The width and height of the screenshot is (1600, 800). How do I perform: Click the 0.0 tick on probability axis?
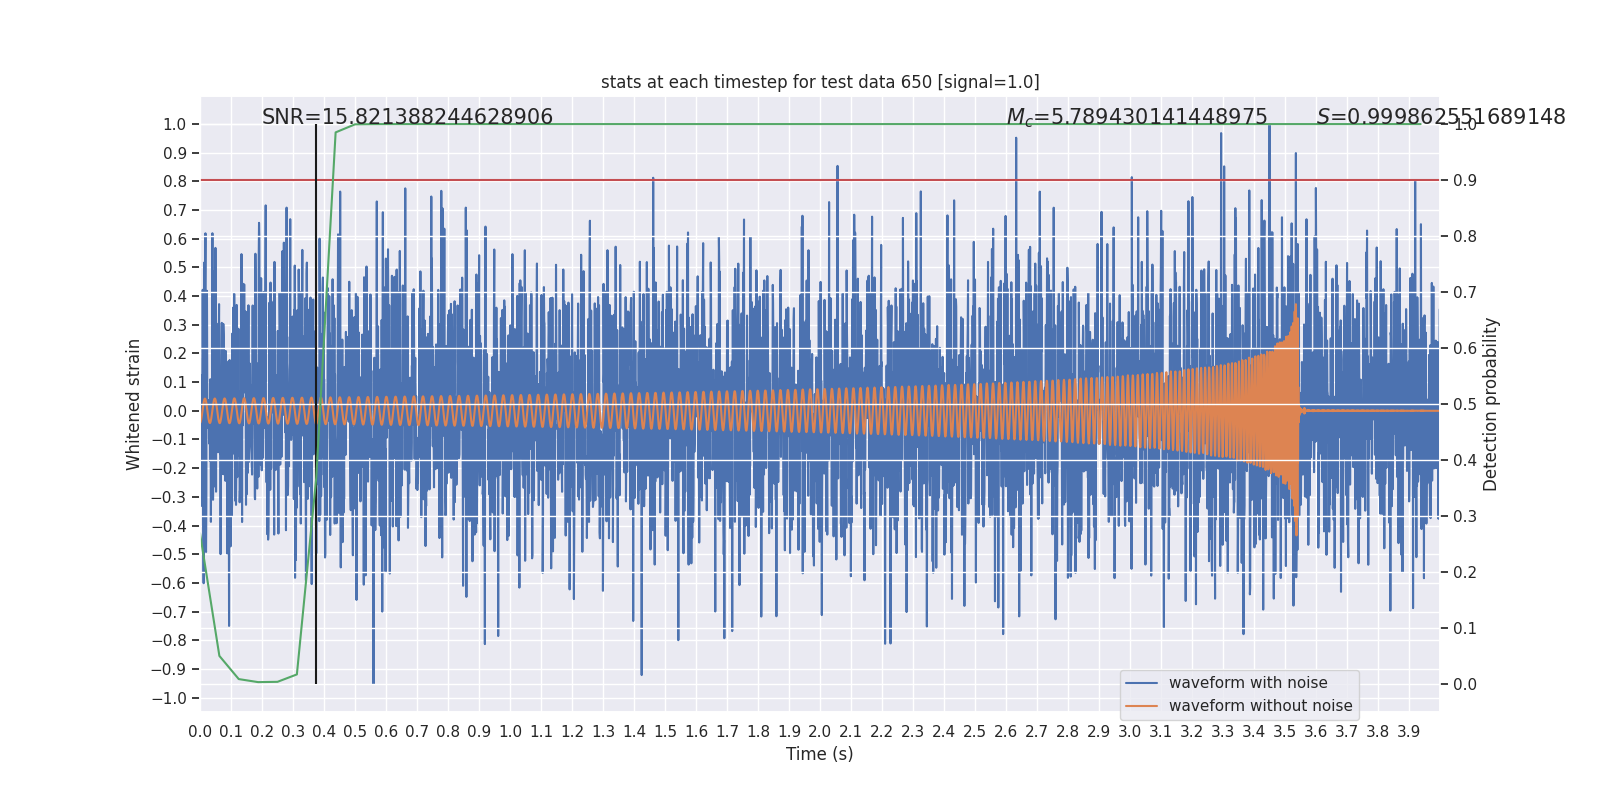(x=1464, y=684)
